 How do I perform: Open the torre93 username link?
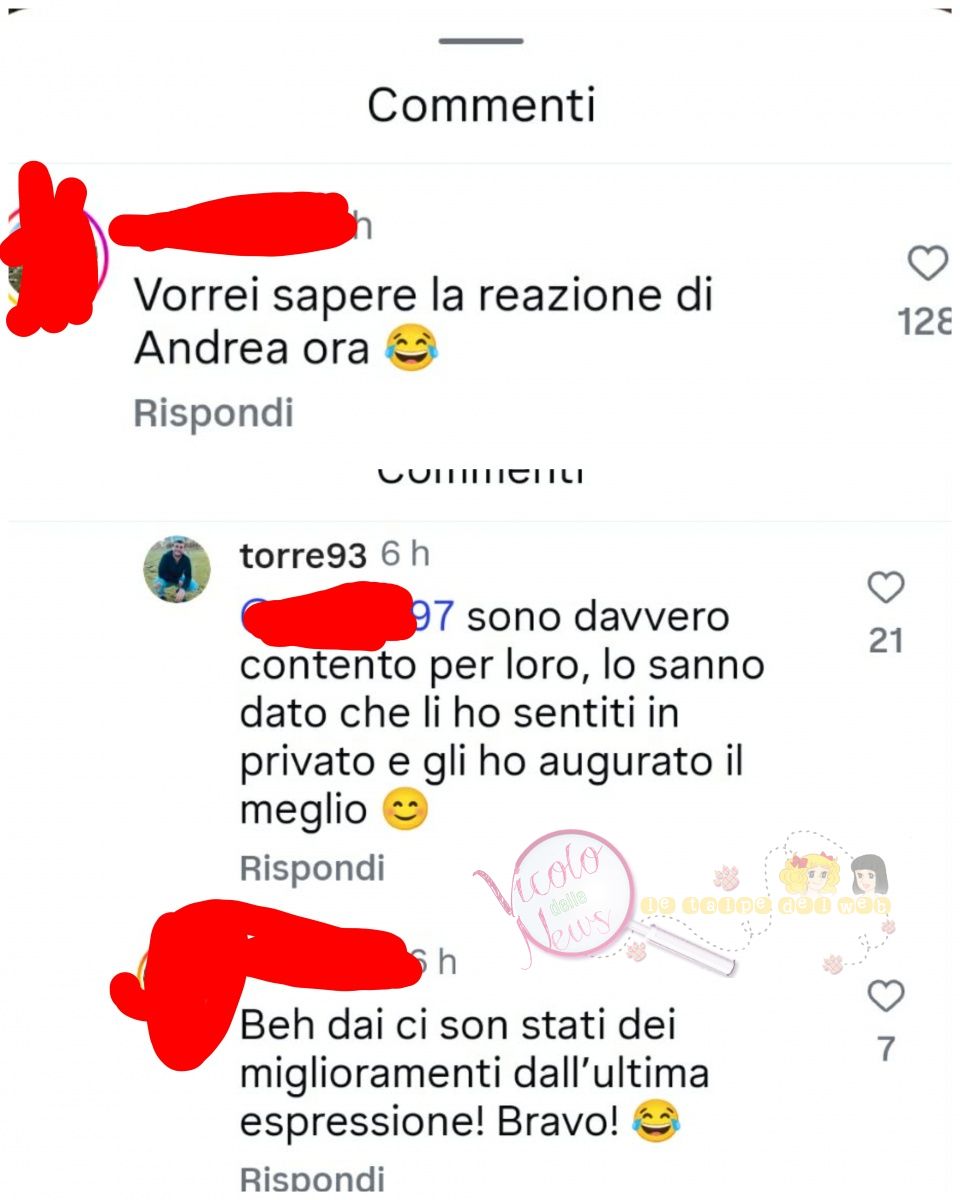pyautogui.click(x=303, y=556)
